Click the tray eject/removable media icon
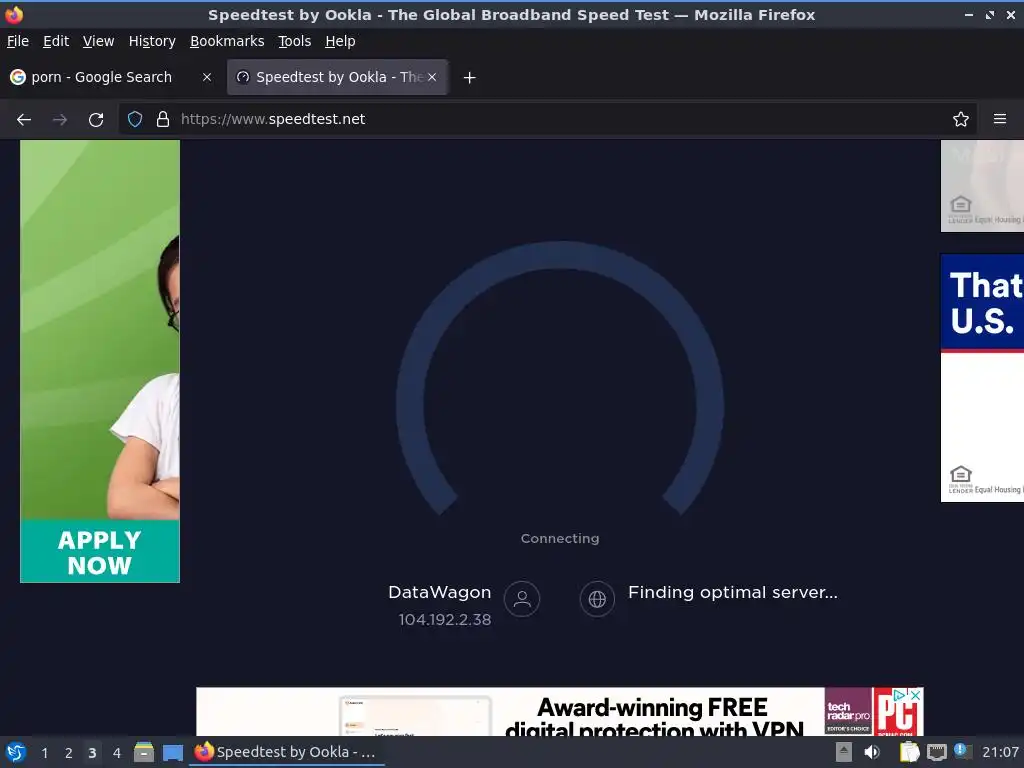The width and height of the screenshot is (1024, 768). [844, 752]
